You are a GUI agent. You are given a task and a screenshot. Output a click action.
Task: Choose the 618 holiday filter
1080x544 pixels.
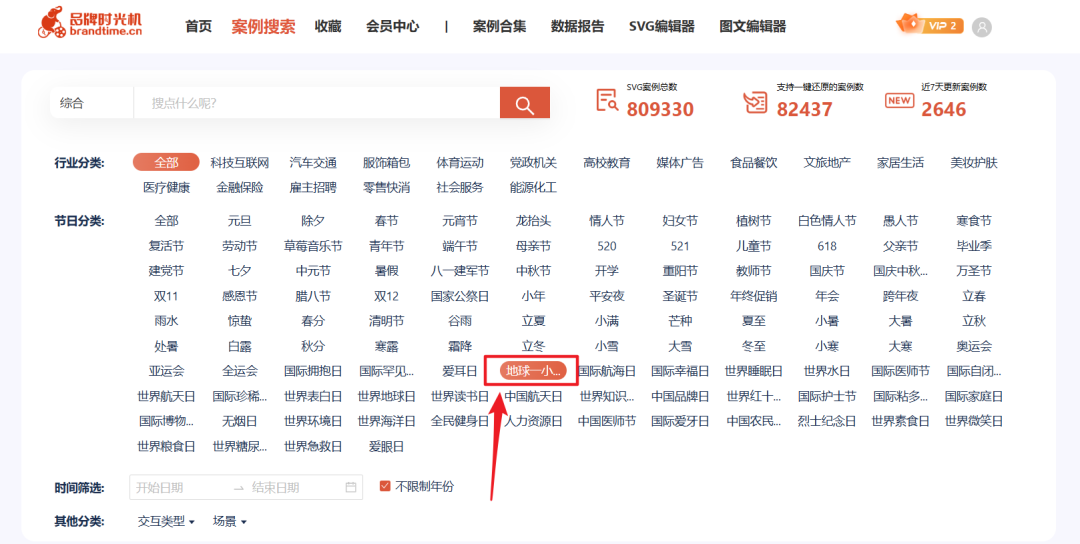(827, 246)
